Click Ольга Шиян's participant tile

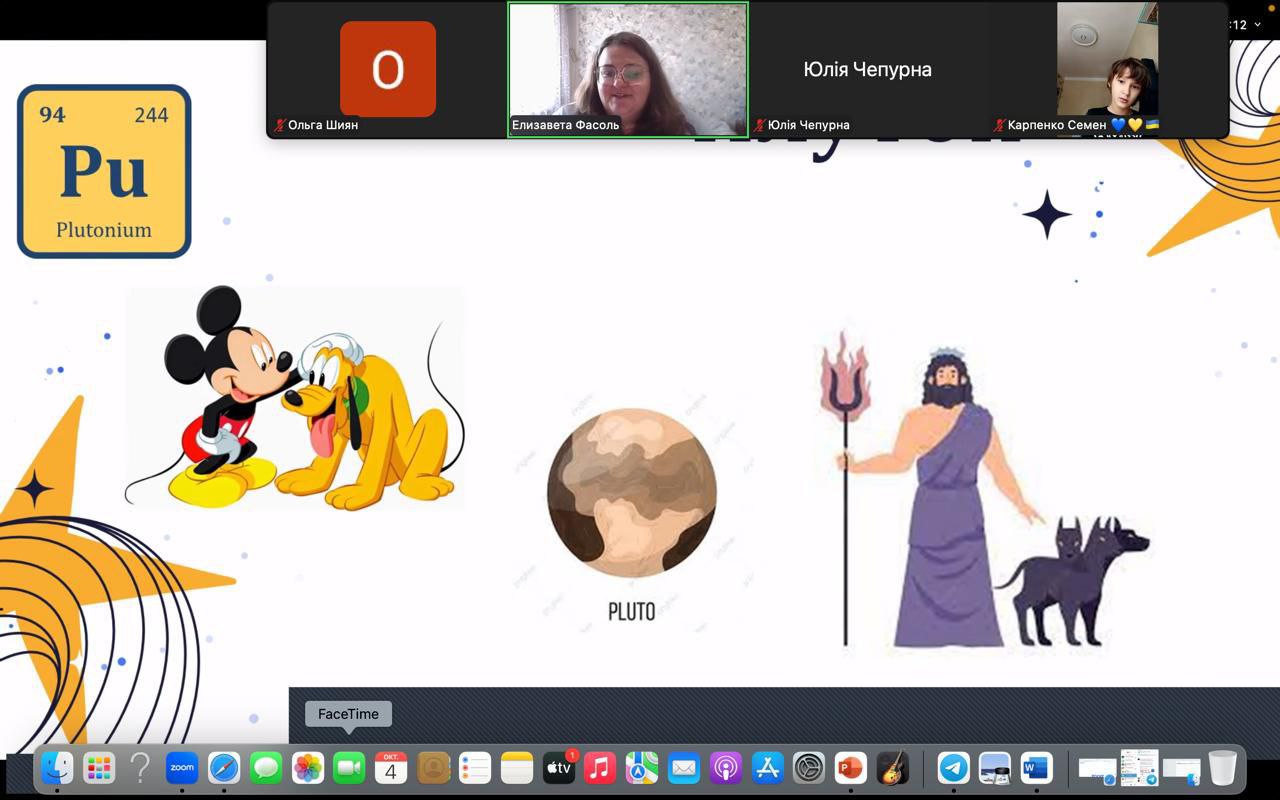click(388, 69)
